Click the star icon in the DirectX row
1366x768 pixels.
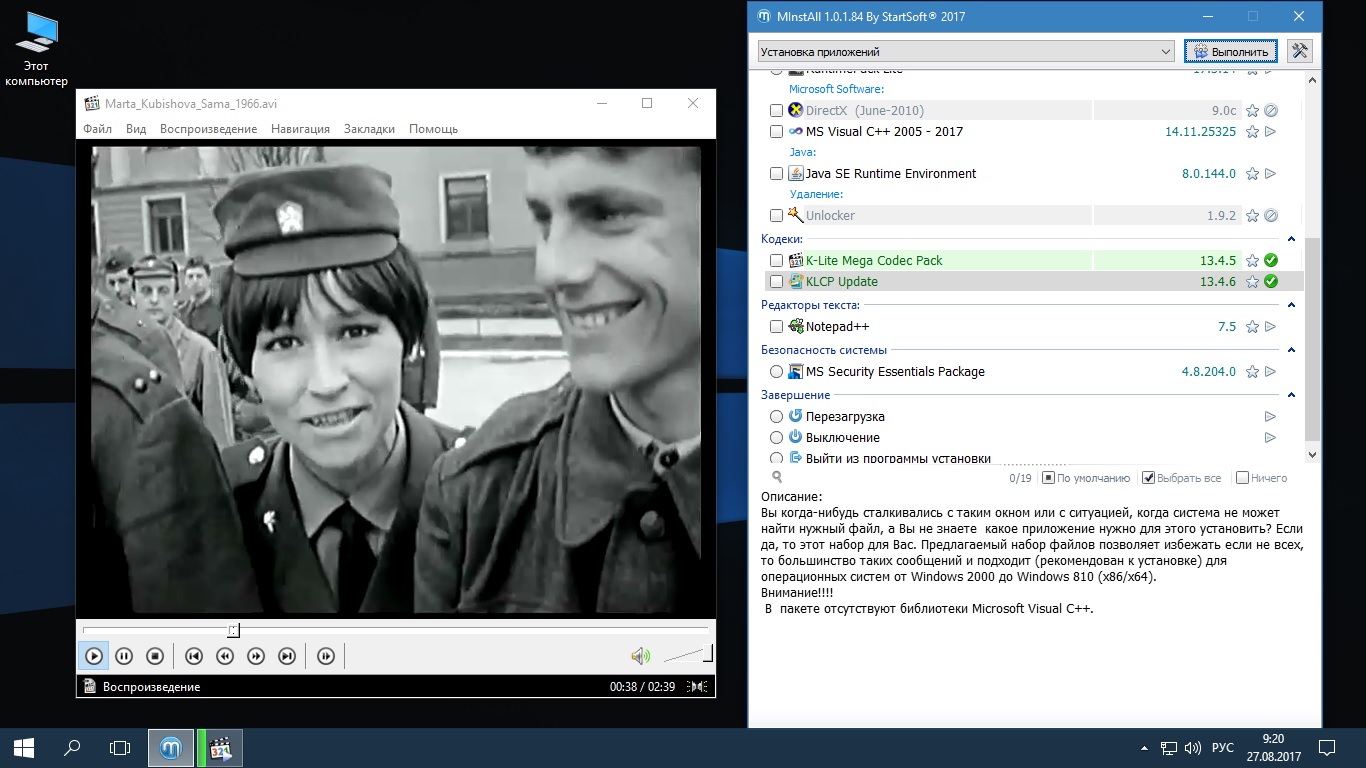tap(1252, 111)
